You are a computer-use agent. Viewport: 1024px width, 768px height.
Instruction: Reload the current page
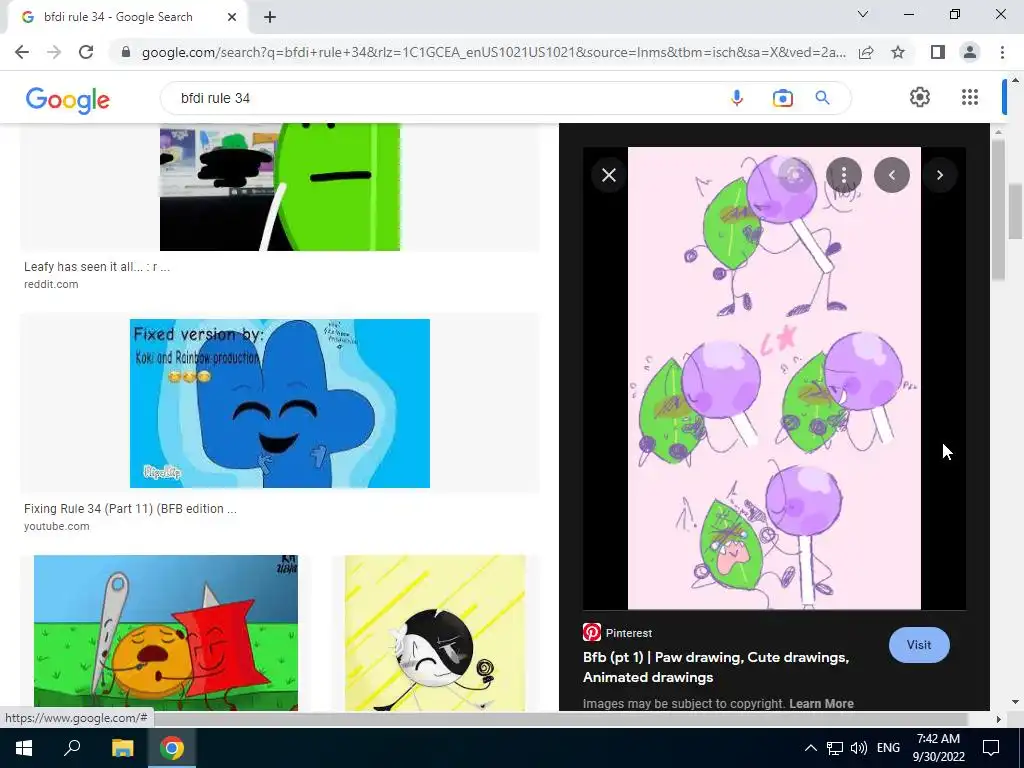pyautogui.click(x=86, y=52)
